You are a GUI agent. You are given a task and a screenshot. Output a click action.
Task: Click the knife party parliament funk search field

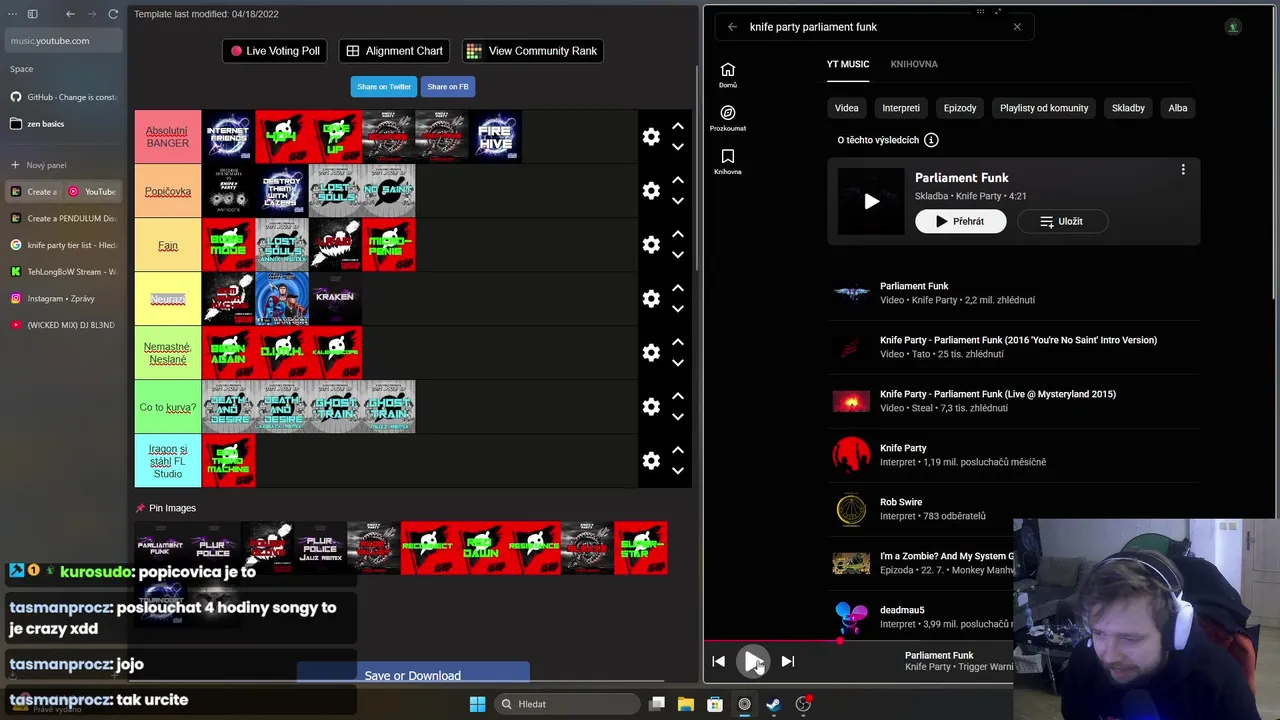coord(875,27)
